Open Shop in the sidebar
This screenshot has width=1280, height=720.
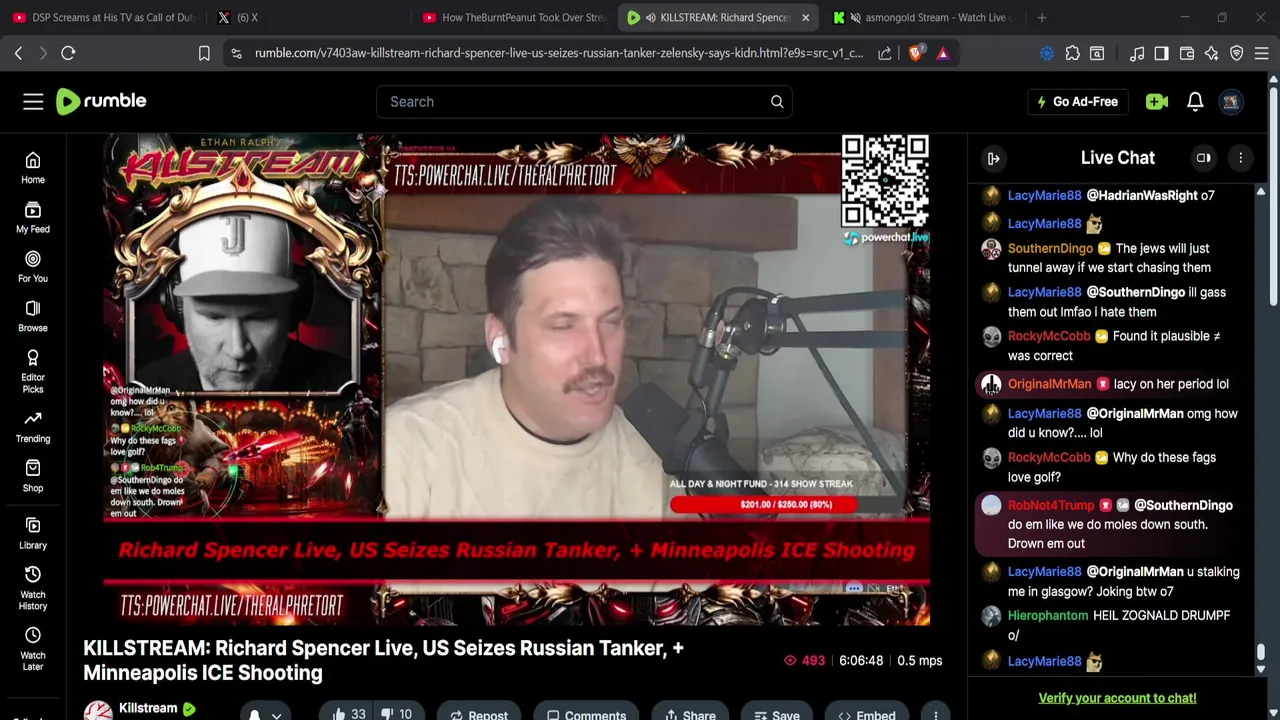[x=33, y=476]
